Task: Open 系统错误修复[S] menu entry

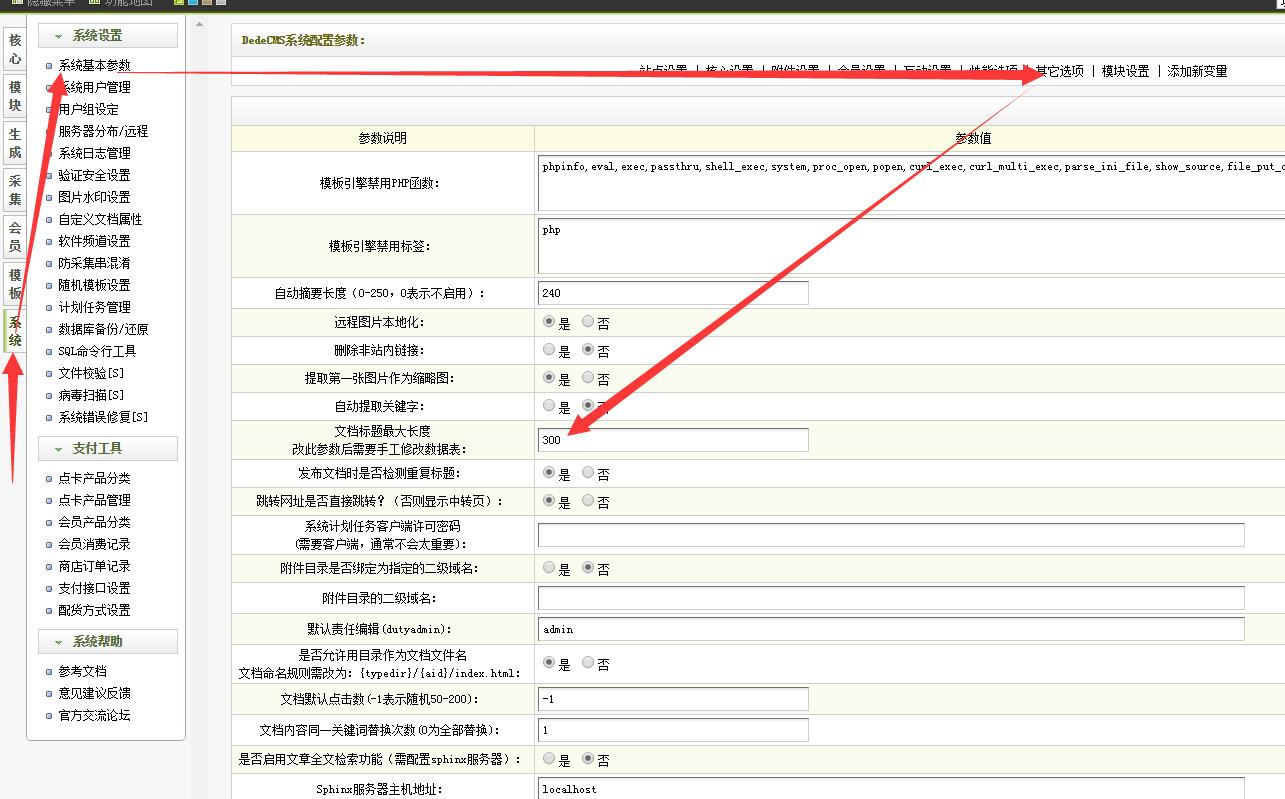Action: pyautogui.click(x=103, y=417)
